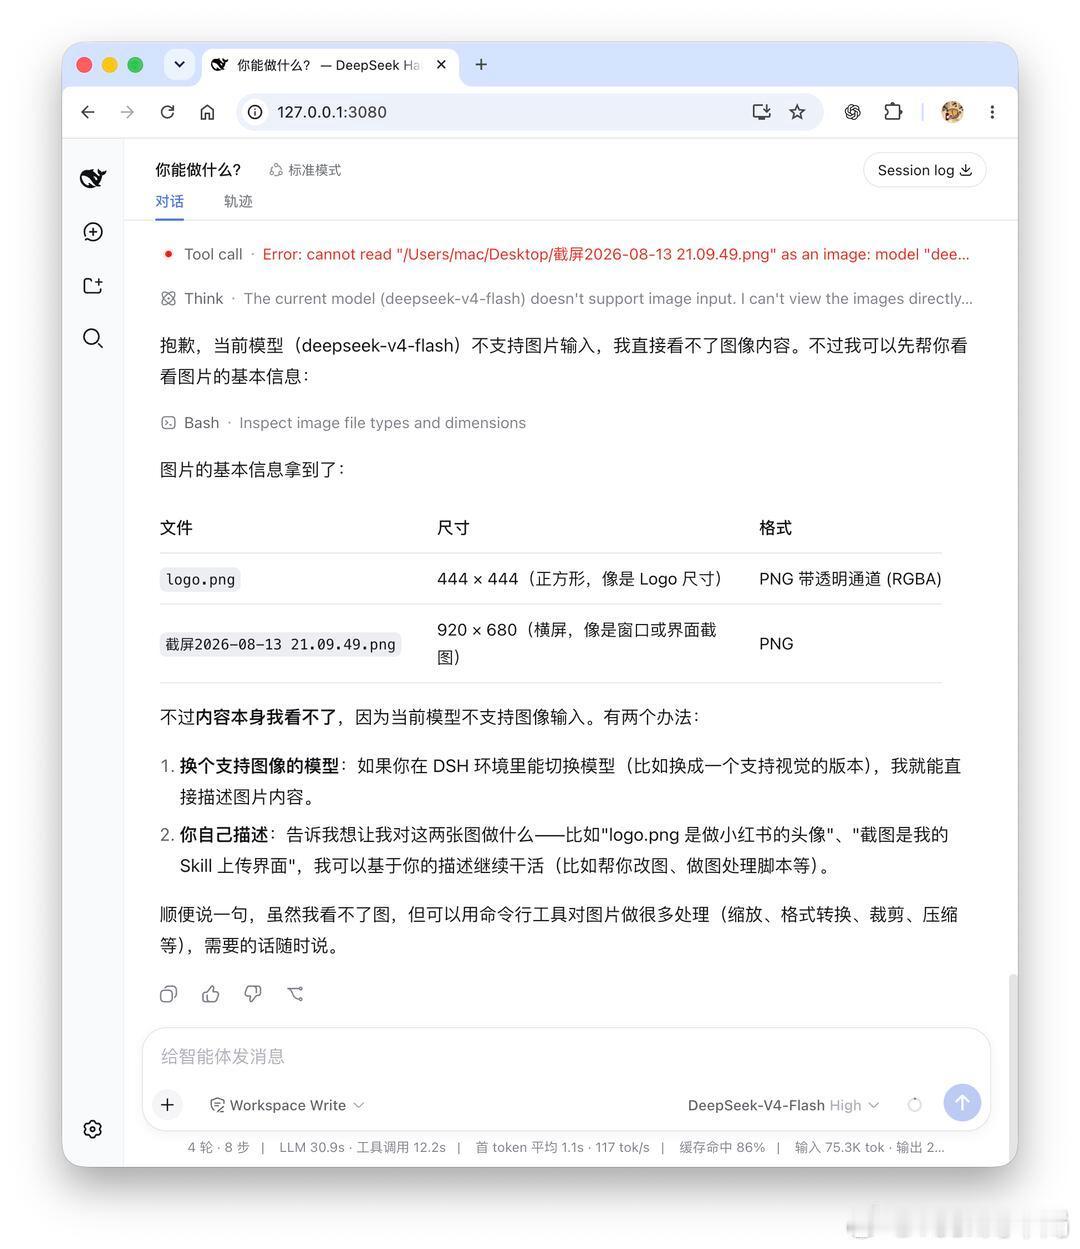Add an attachment with the composer plus button
The height and width of the screenshot is (1249, 1080).
(167, 1105)
